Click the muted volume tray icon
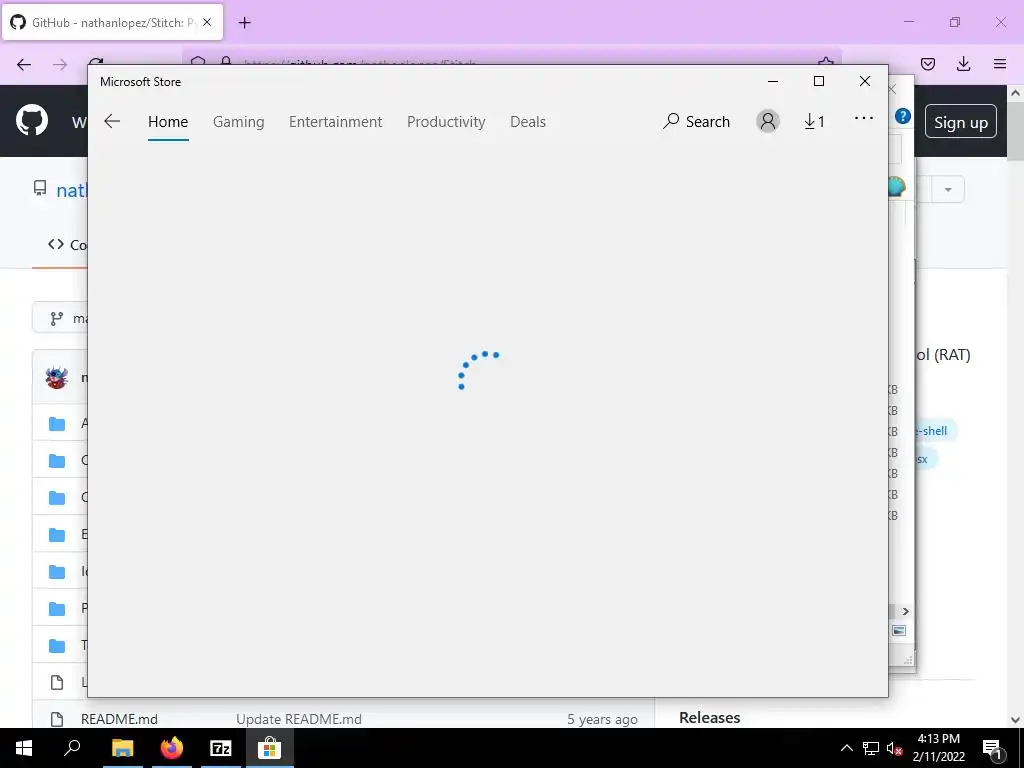This screenshot has width=1024, height=768. tap(895, 748)
